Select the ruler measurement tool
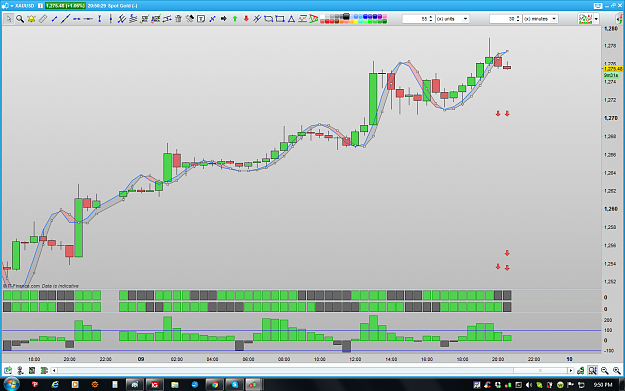Image resolution: width=625 pixels, height=391 pixels. pos(43,19)
